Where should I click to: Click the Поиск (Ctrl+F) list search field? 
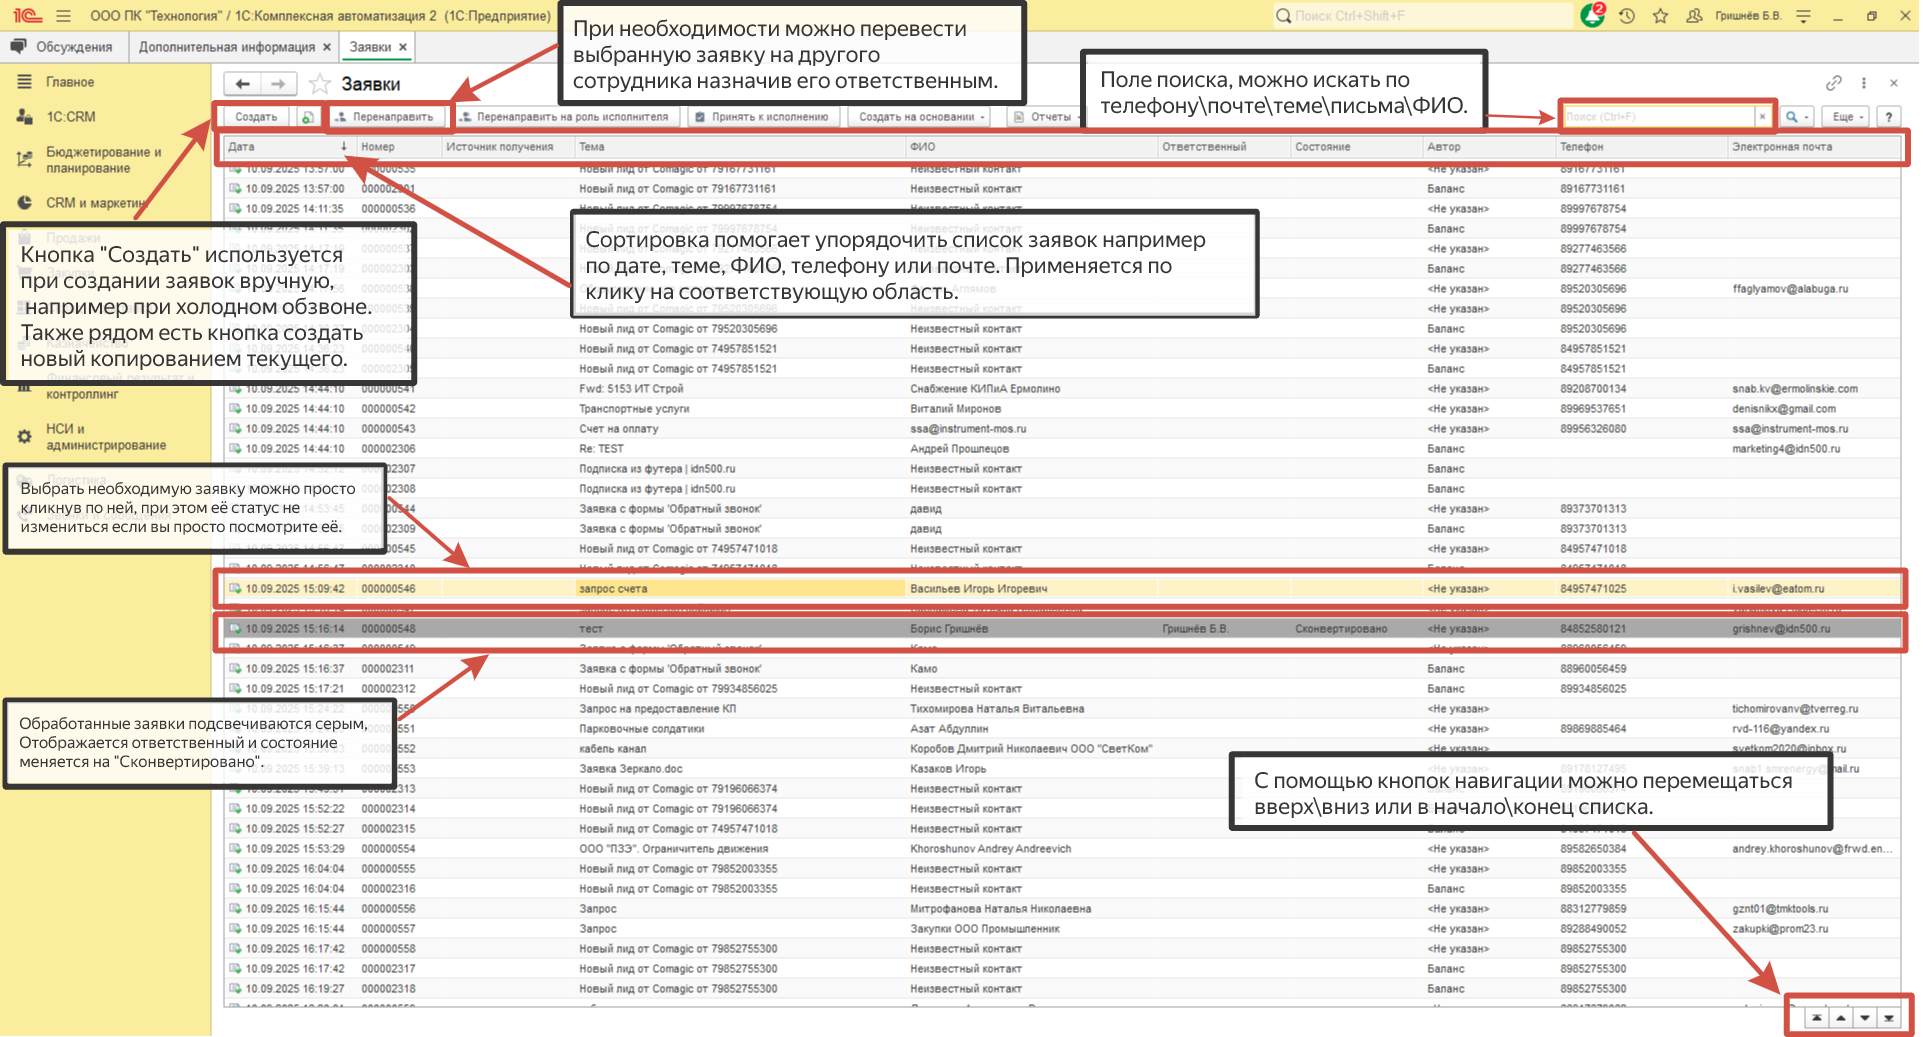[x=1658, y=117]
